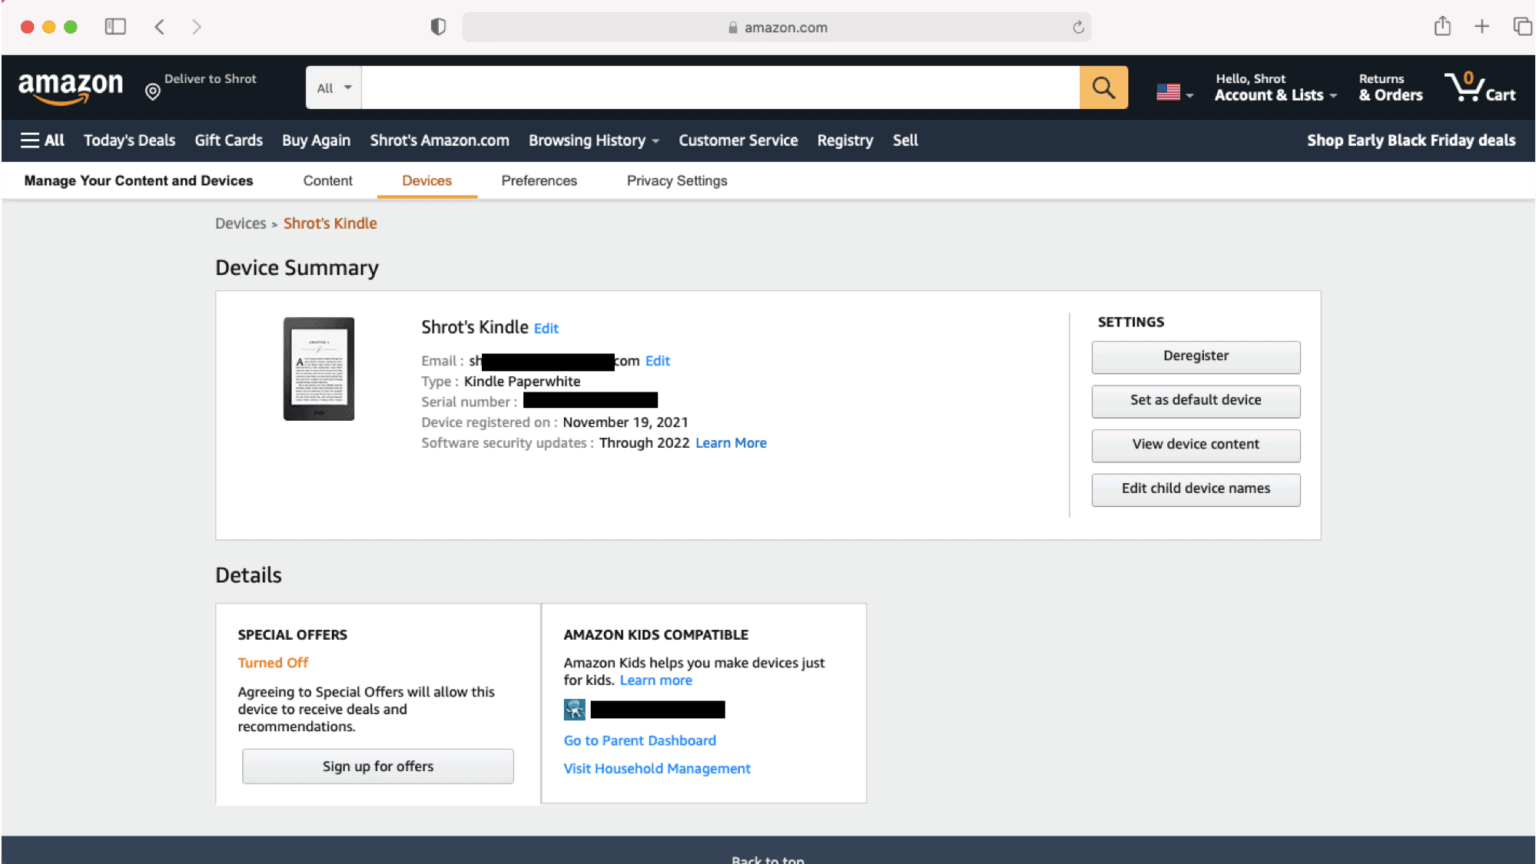
Task: Click the Safari share icon
Action: [1442, 26]
